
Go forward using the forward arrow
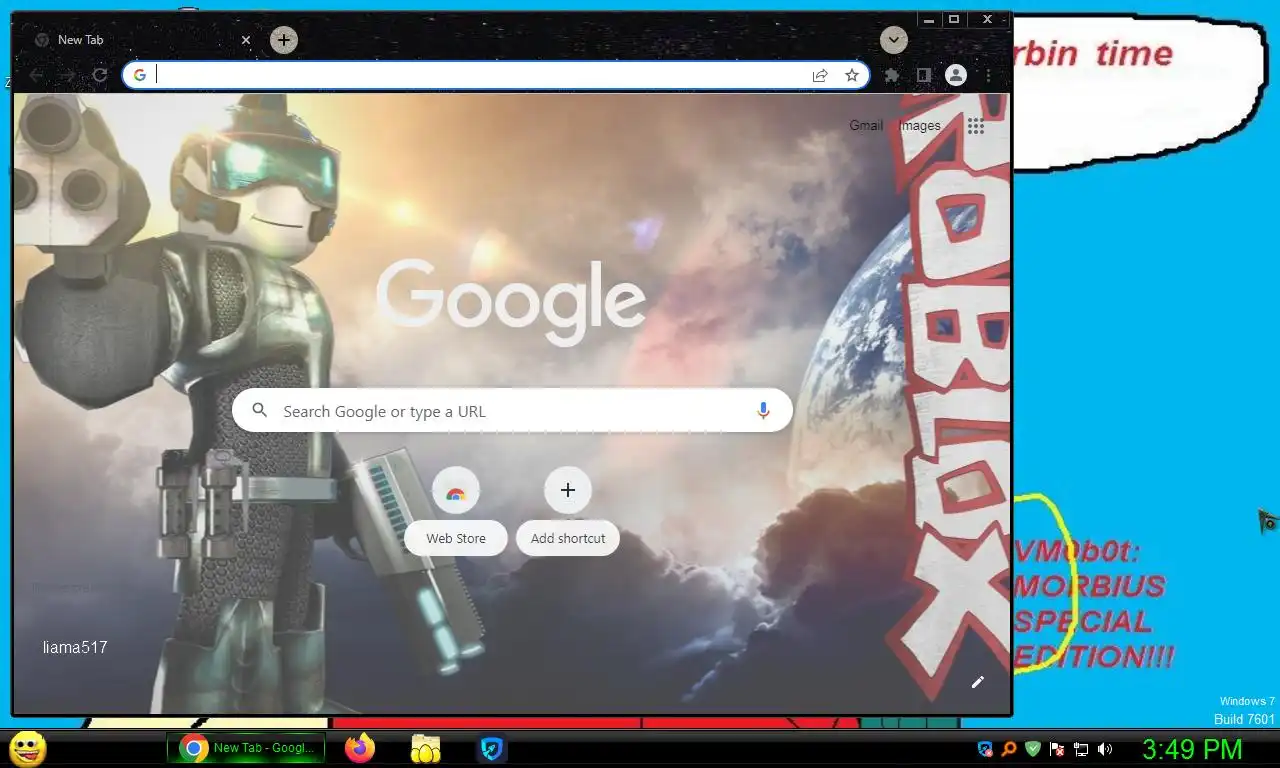[x=68, y=75]
